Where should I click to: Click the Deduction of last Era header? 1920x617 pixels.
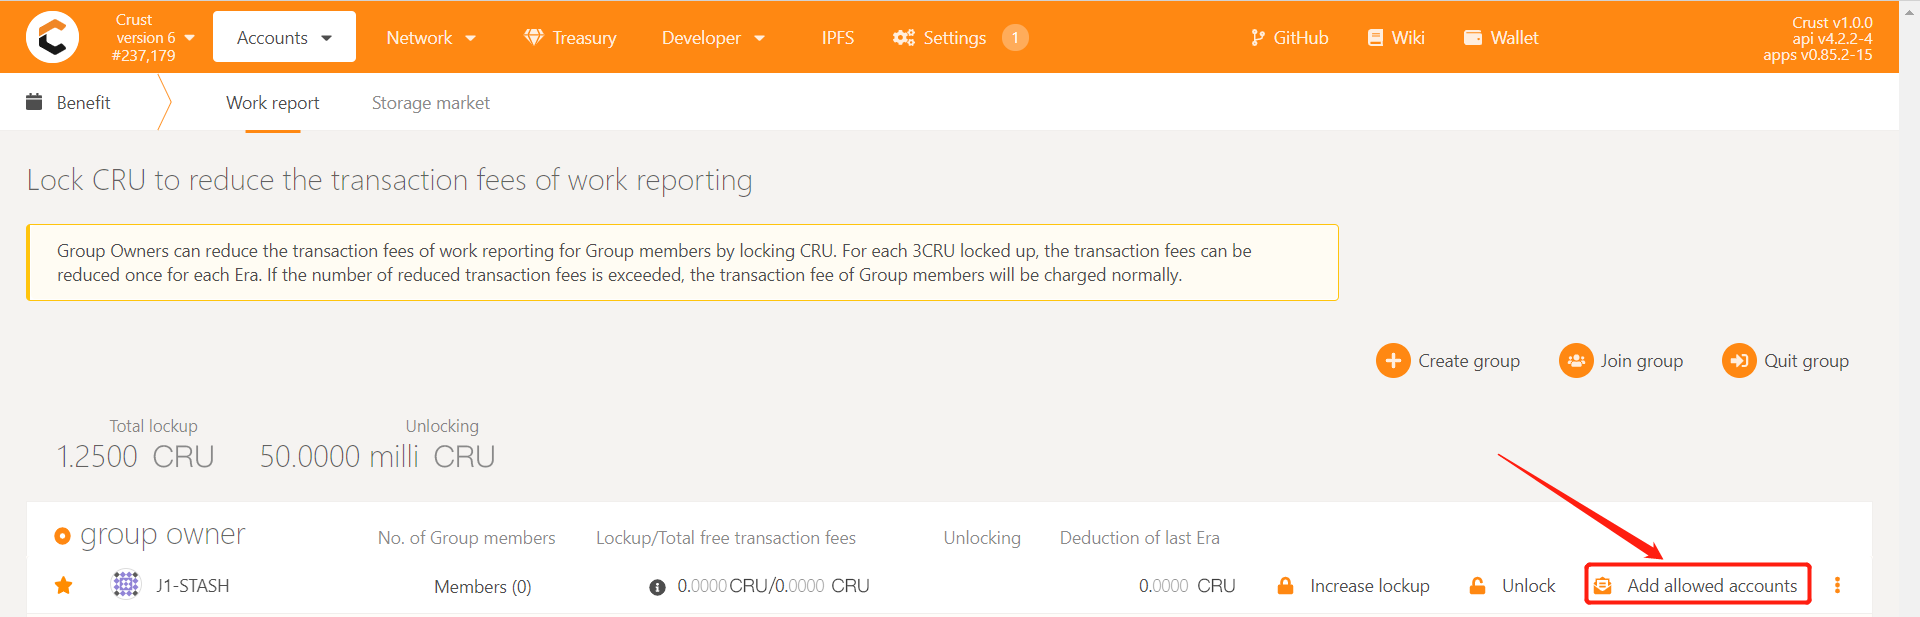click(x=1140, y=538)
